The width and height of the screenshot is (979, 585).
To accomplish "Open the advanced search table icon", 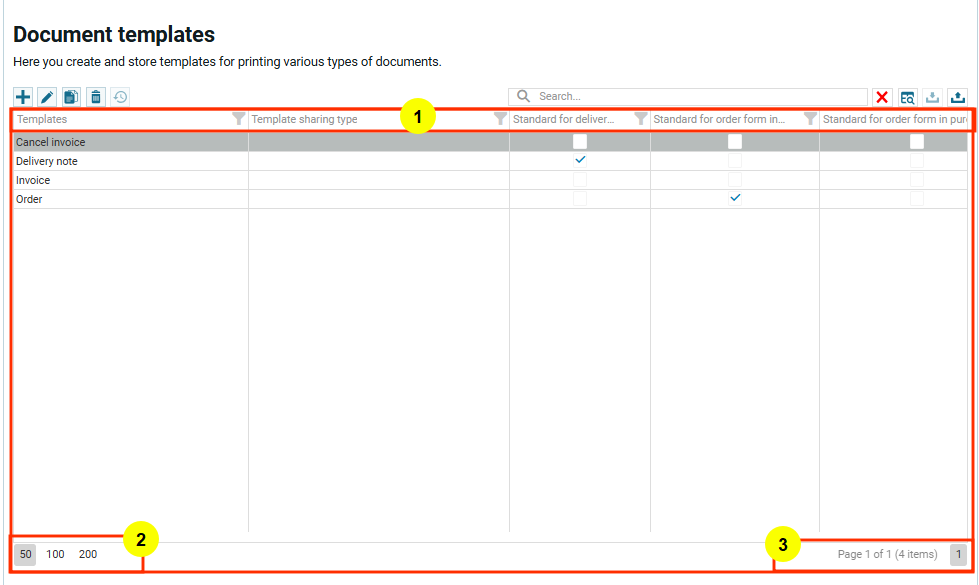I will coord(907,97).
